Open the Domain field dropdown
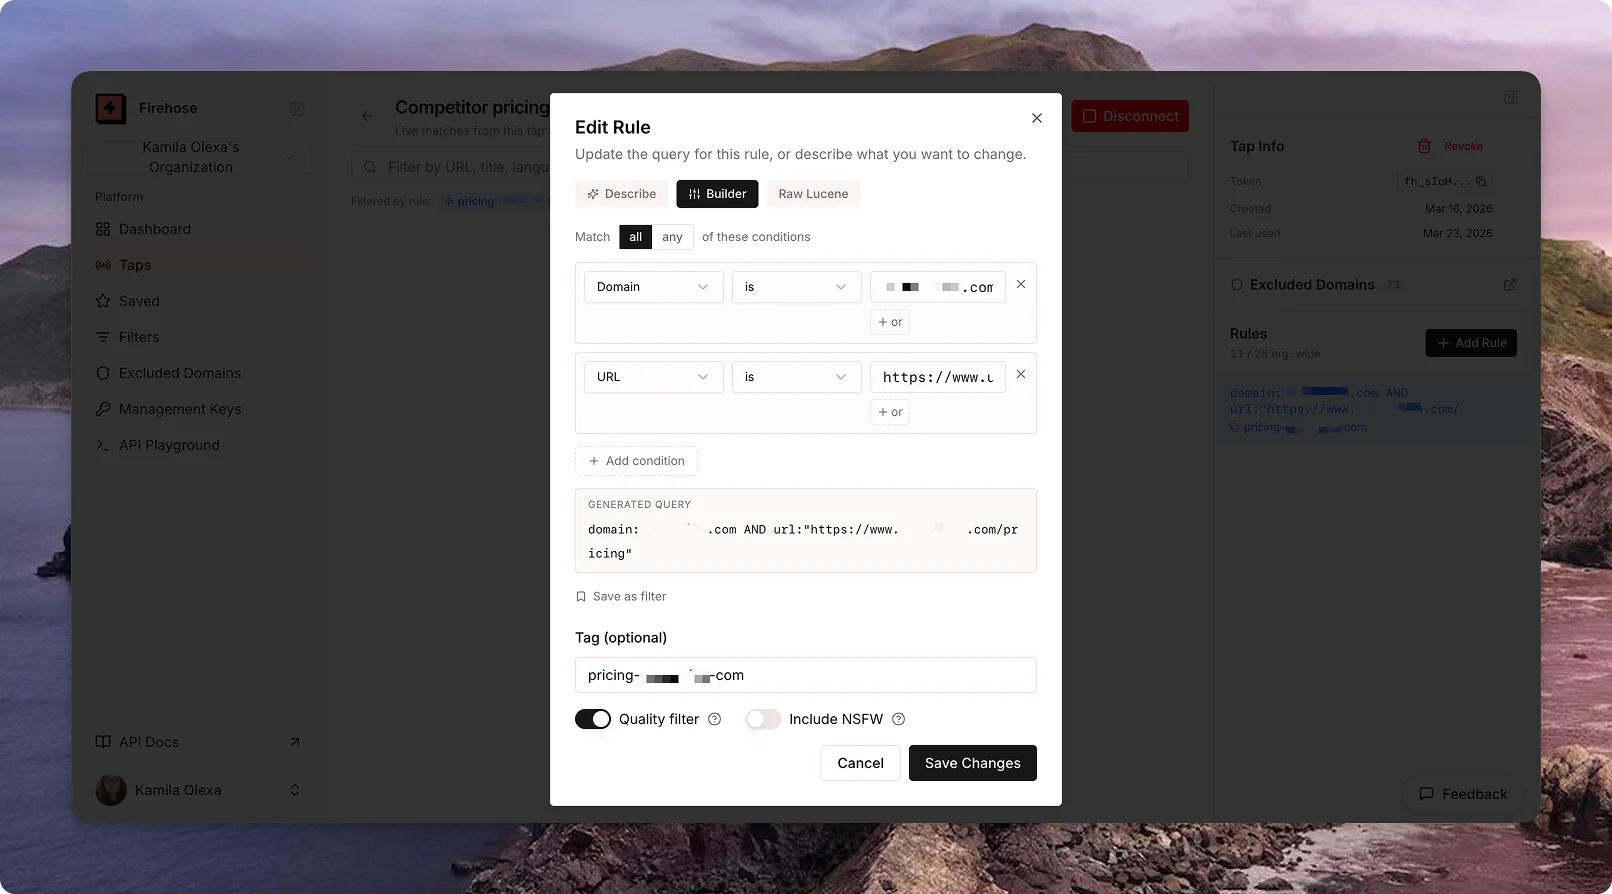The width and height of the screenshot is (1612, 894). pyautogui.click(x=653, y=287)
